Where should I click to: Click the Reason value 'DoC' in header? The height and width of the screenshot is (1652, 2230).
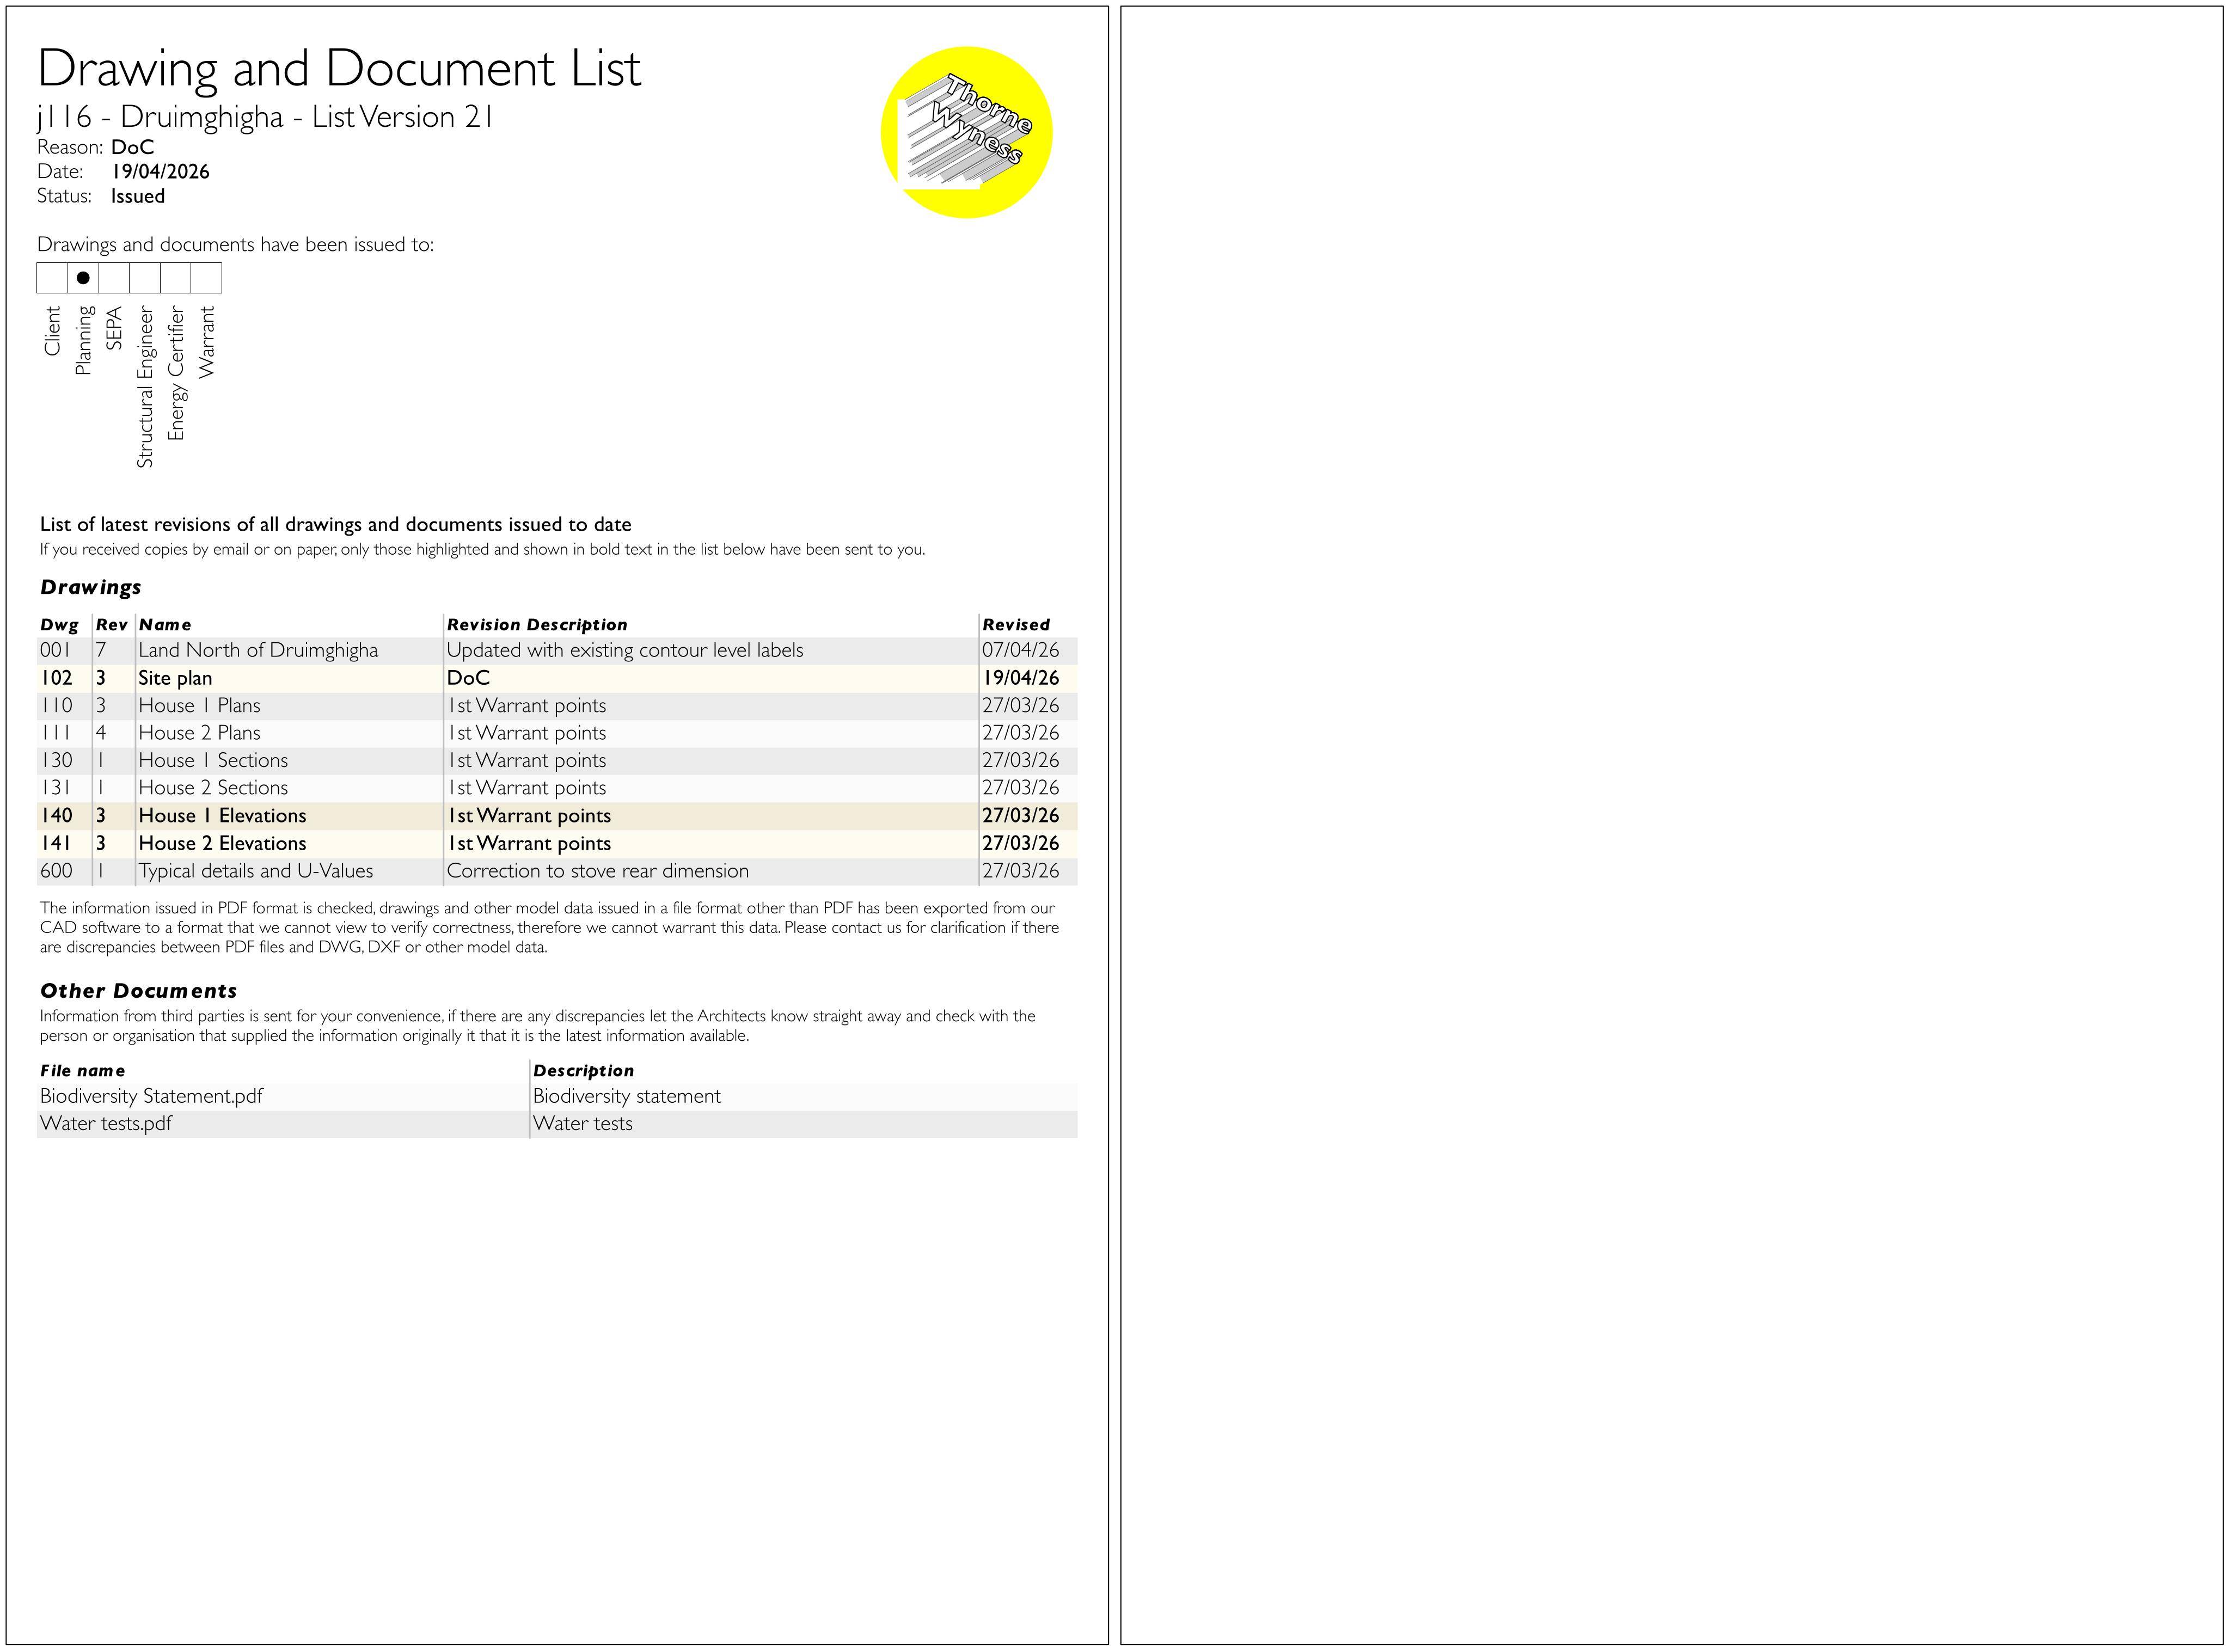click(132, 147)
